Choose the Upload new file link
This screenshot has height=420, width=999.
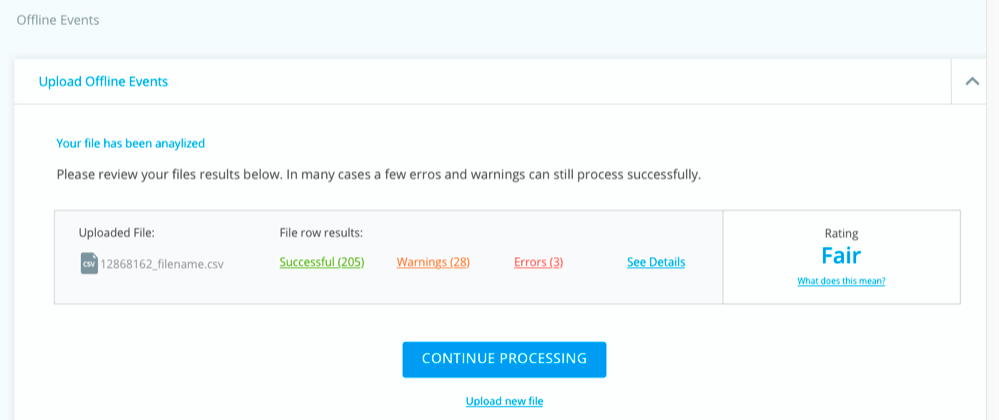[504, 401]
